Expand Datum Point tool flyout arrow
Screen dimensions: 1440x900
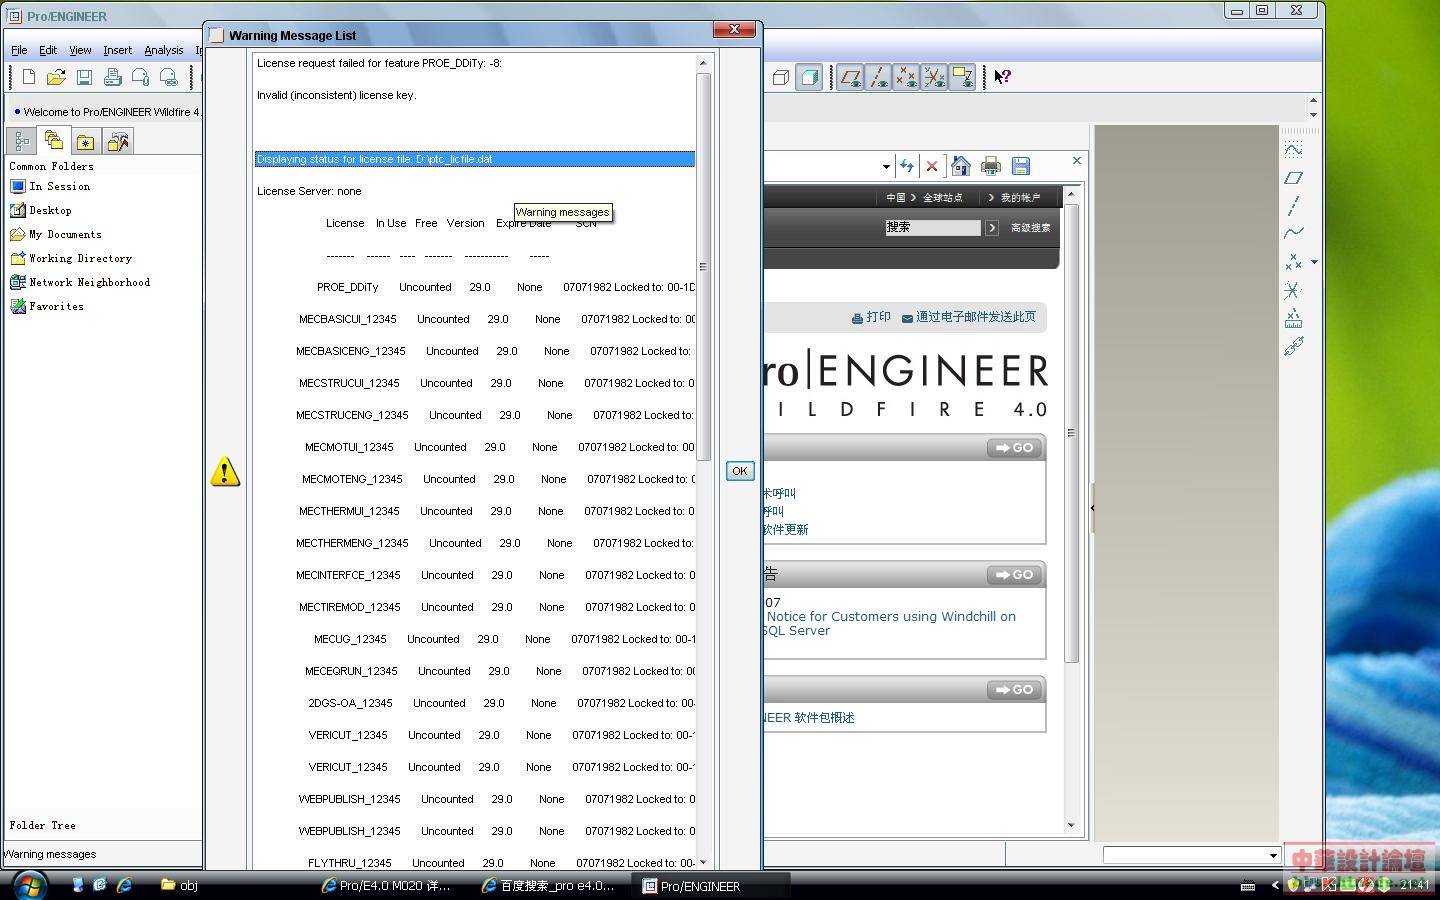pyautogui.click(x=1314, y=262)
